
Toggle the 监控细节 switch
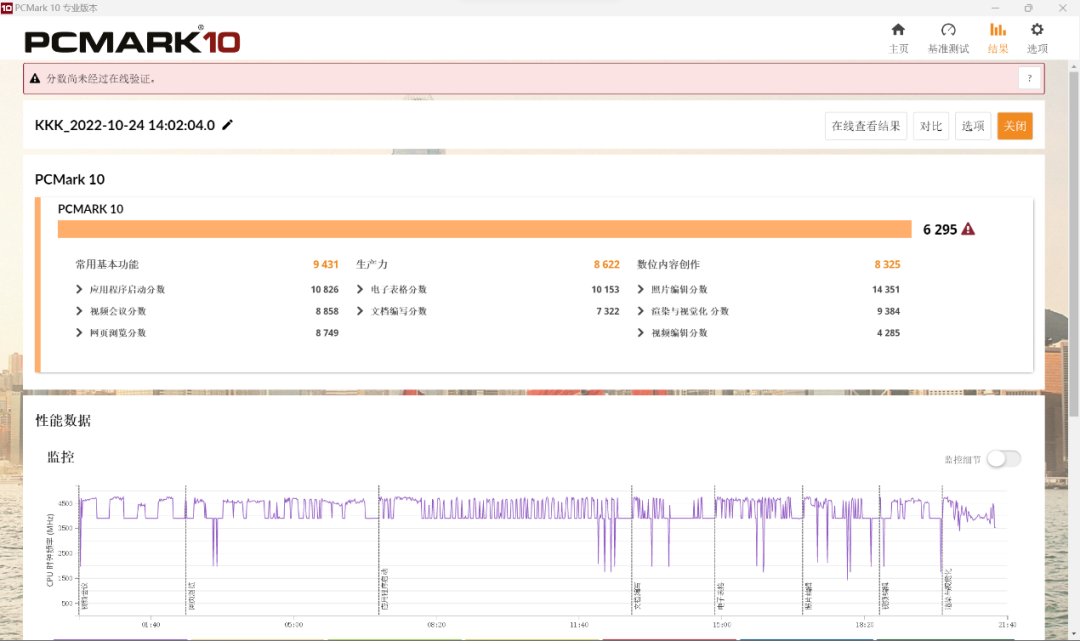(x=1004, y=459)
